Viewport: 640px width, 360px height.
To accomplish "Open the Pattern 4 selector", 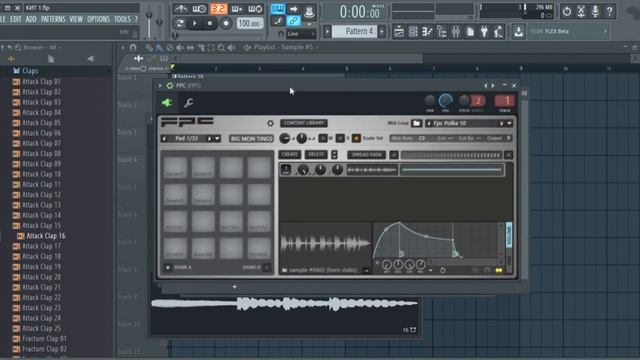I will (x=353, y=31).
